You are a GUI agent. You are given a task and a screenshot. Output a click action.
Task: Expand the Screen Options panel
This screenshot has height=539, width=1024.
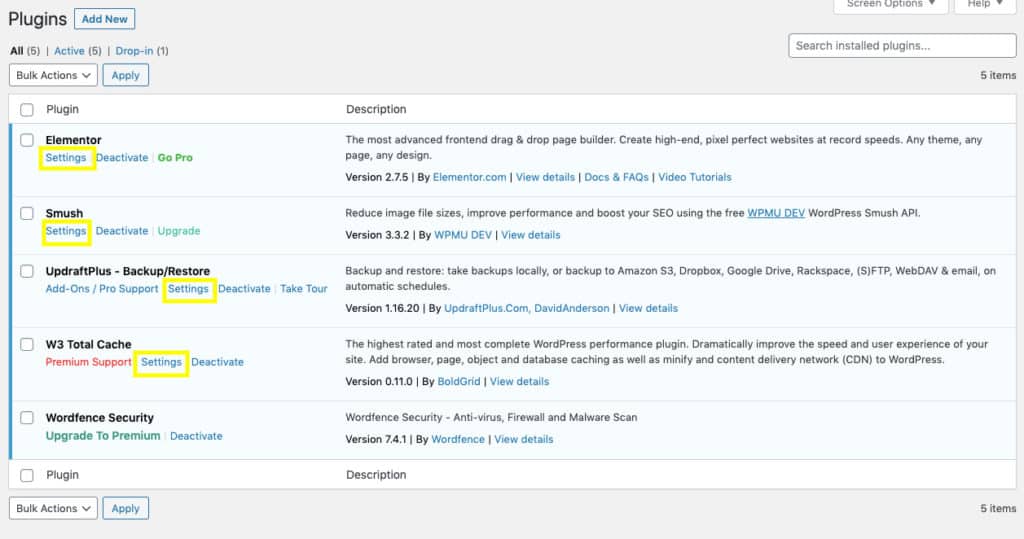coord(891,4)
